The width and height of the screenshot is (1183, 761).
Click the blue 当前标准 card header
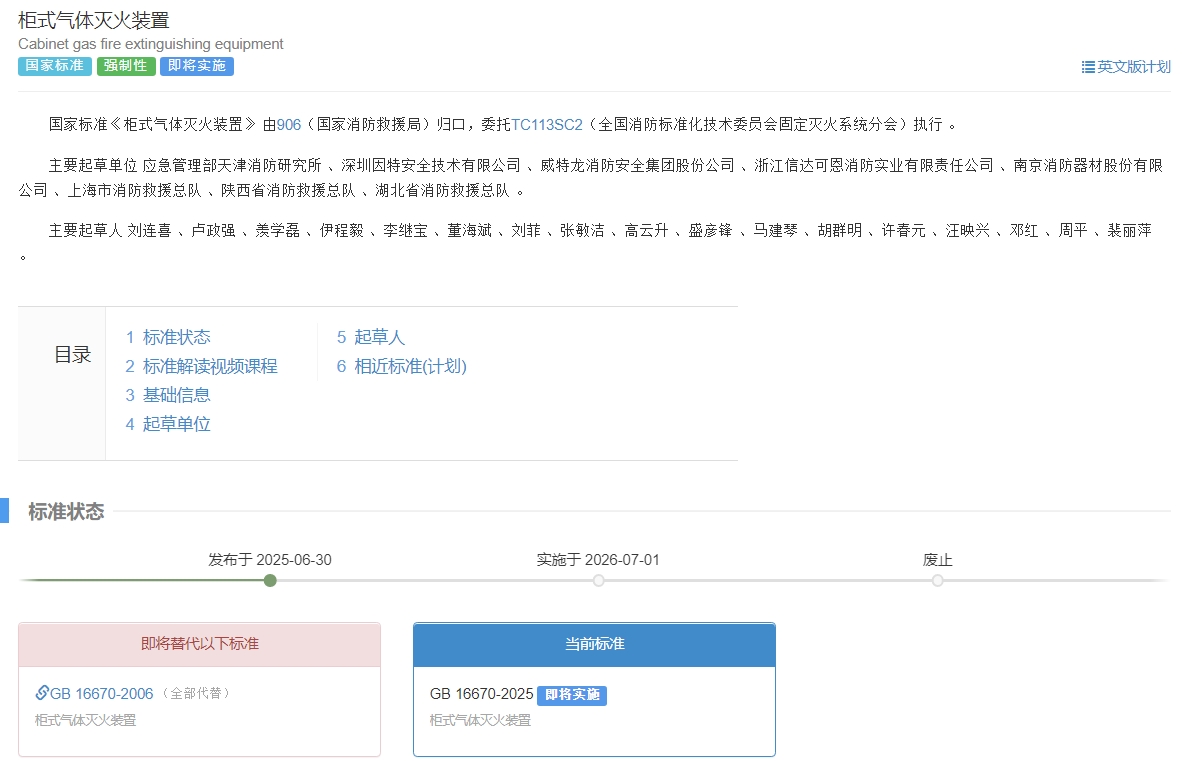pyautogui.click(x=595, y=644)
